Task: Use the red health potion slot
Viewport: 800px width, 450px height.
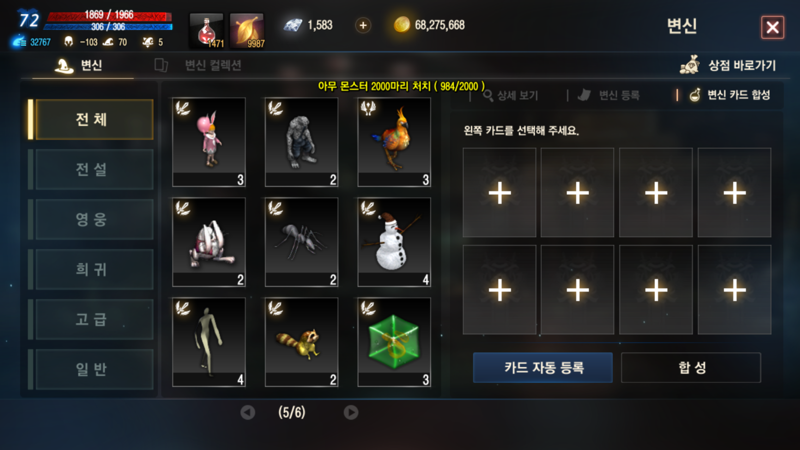Action: pyautogui.click(x=207, y=31)
